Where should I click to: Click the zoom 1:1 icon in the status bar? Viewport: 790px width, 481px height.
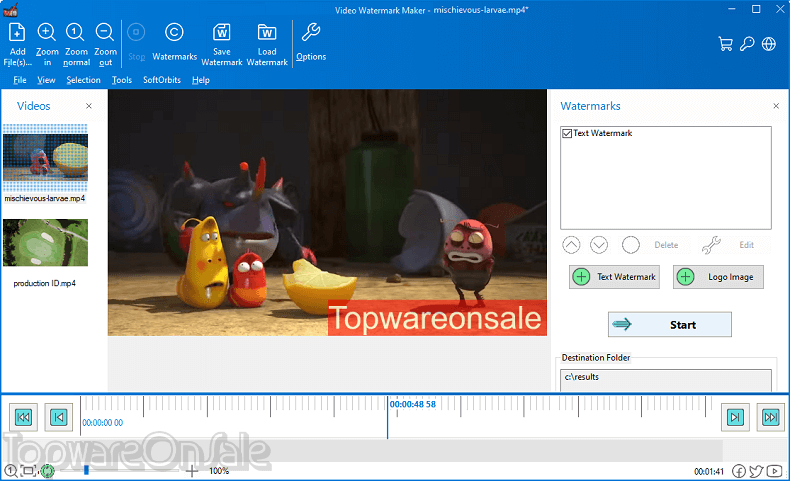pyautogui.click(x=11, y=471)
